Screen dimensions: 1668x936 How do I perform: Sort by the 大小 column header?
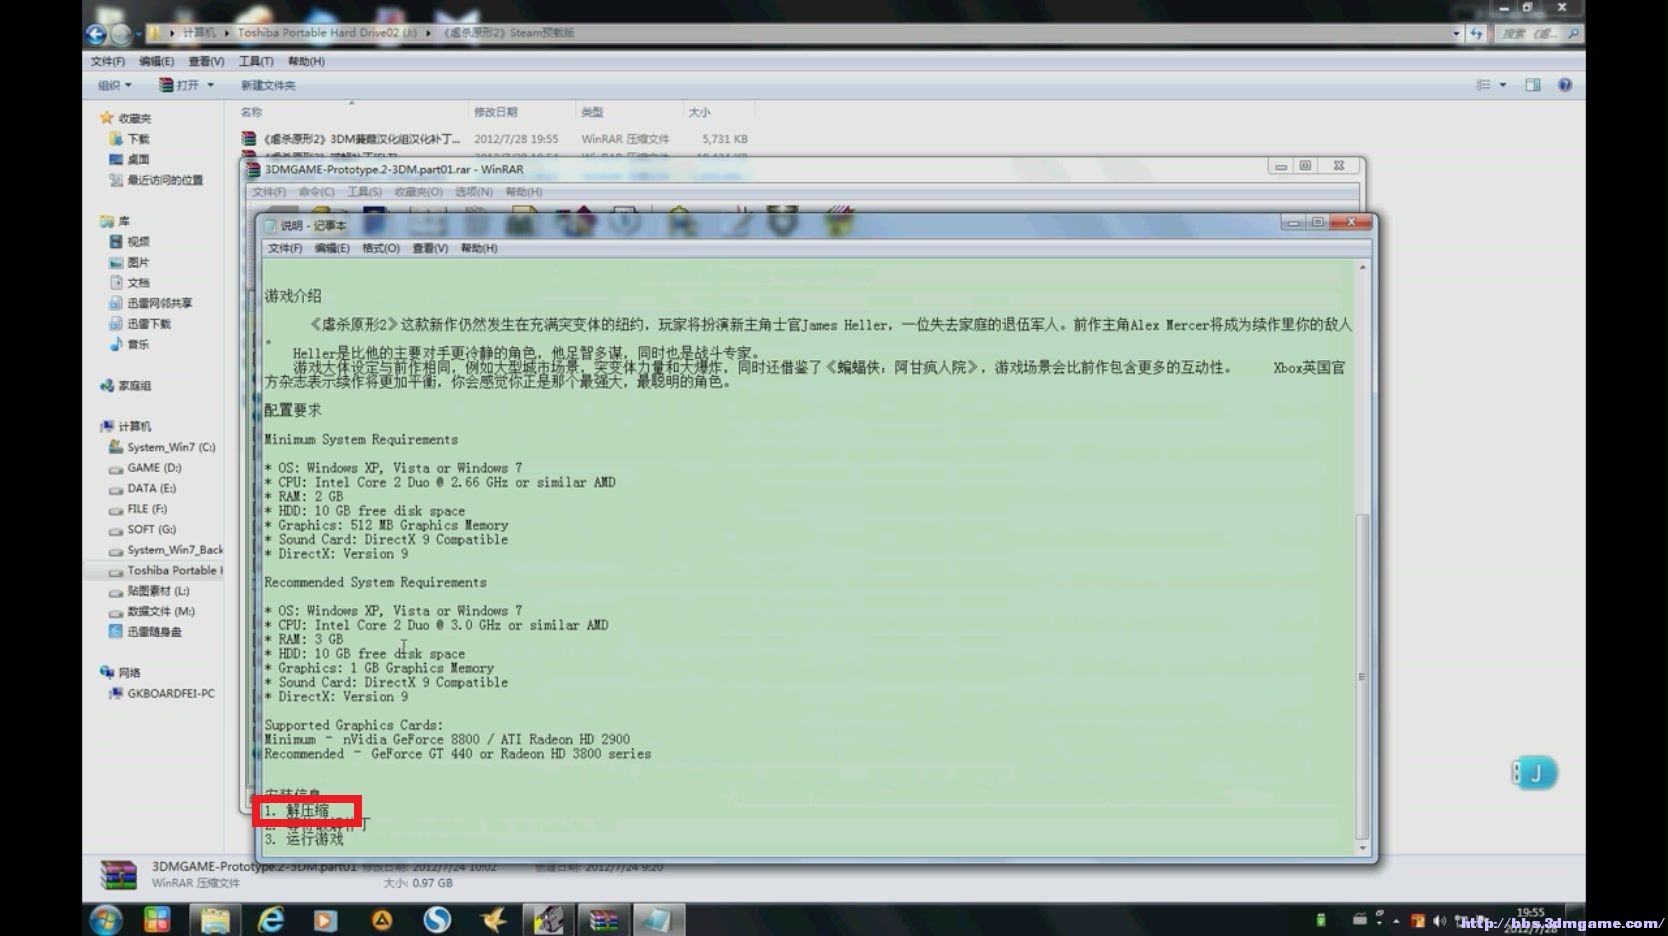click(x=699, y=112)
